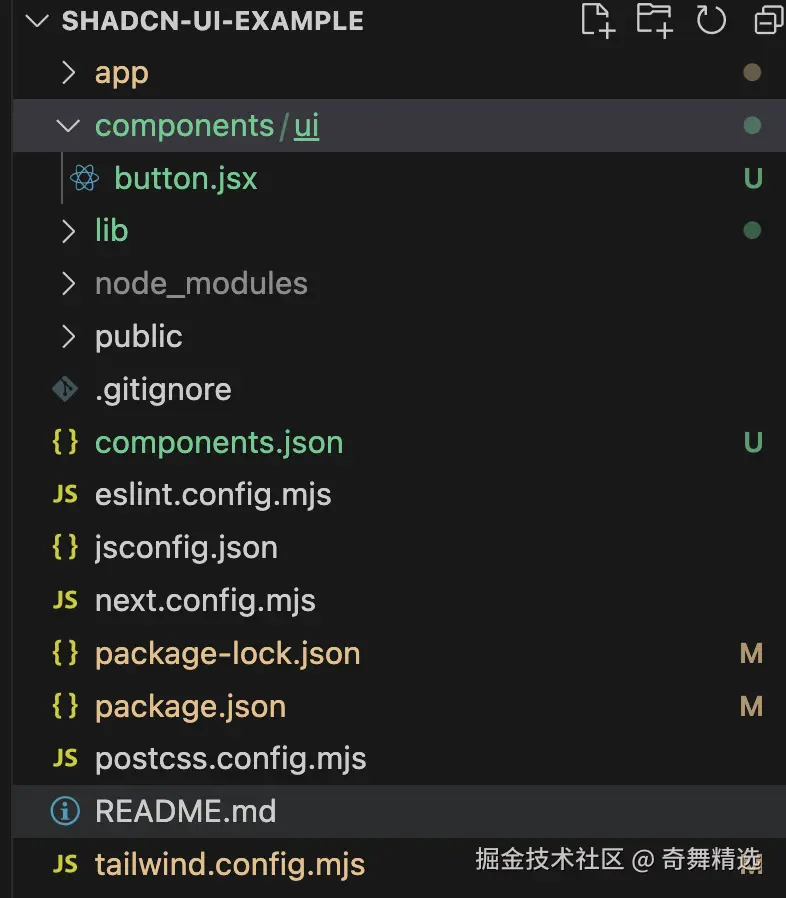Image resolution: width=786 pixels, height=898 pixels.
Task: Collapse the components/ui folder
Action: point(68,126)
